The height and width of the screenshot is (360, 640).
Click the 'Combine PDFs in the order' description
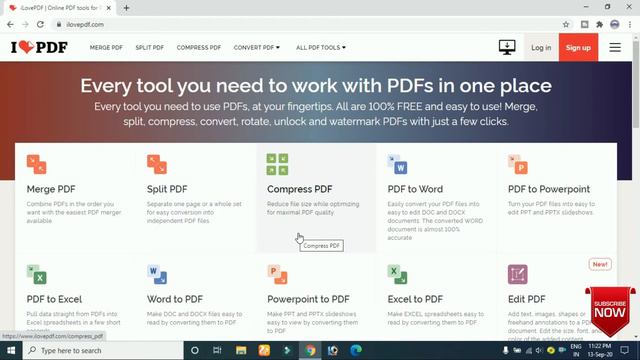tap(74, 212)
